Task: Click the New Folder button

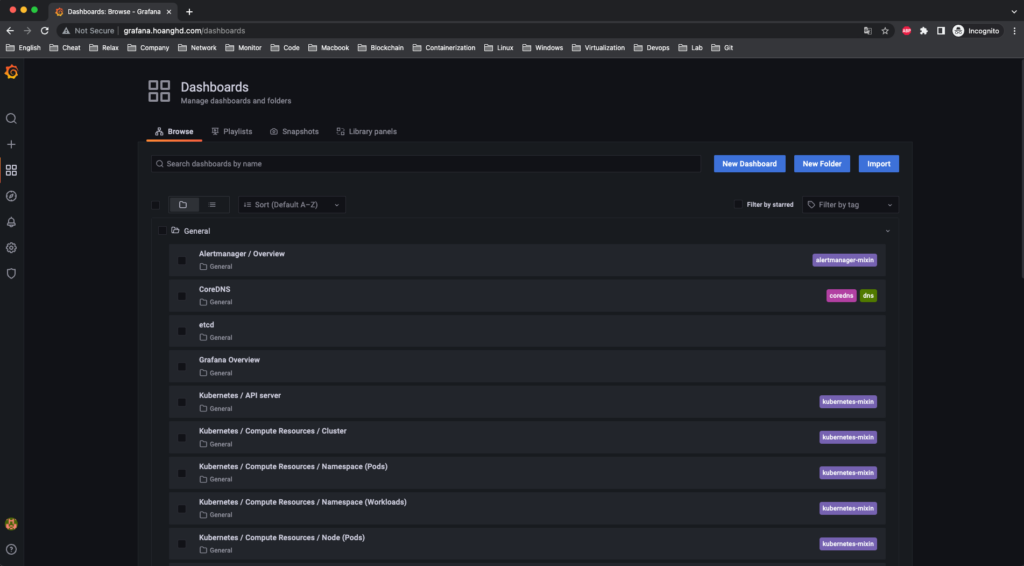Action: 822,164
